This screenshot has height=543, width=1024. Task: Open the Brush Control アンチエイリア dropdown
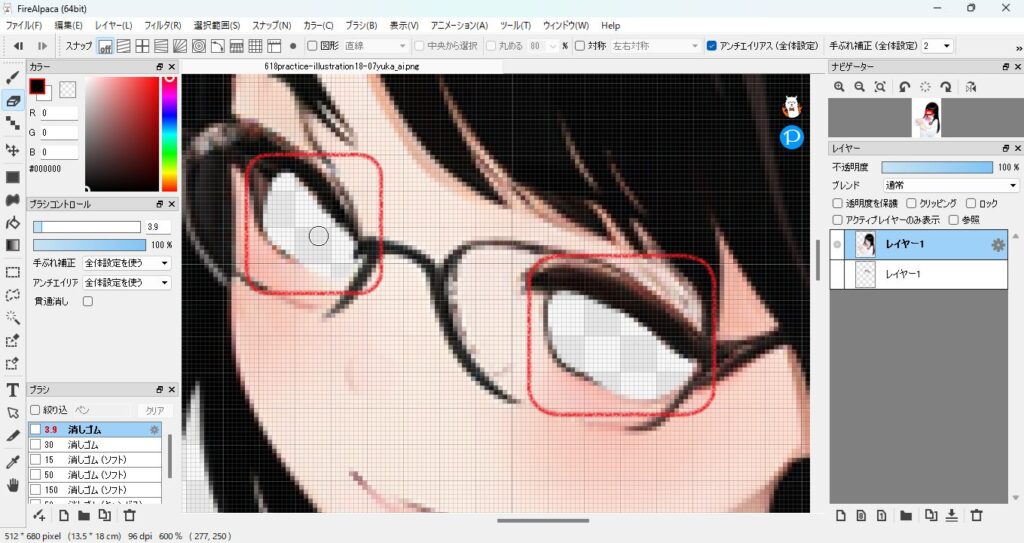[x=127, y=282]
